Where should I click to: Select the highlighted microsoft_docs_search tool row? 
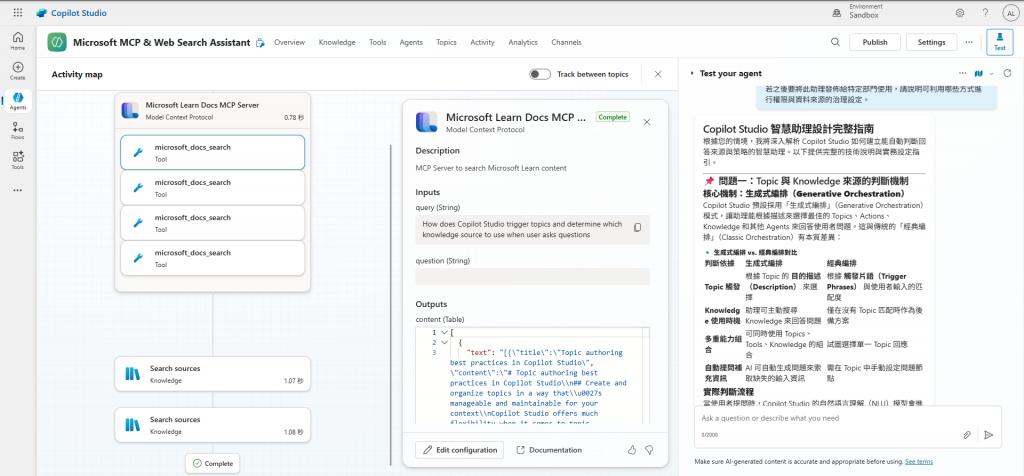(212, 152)
